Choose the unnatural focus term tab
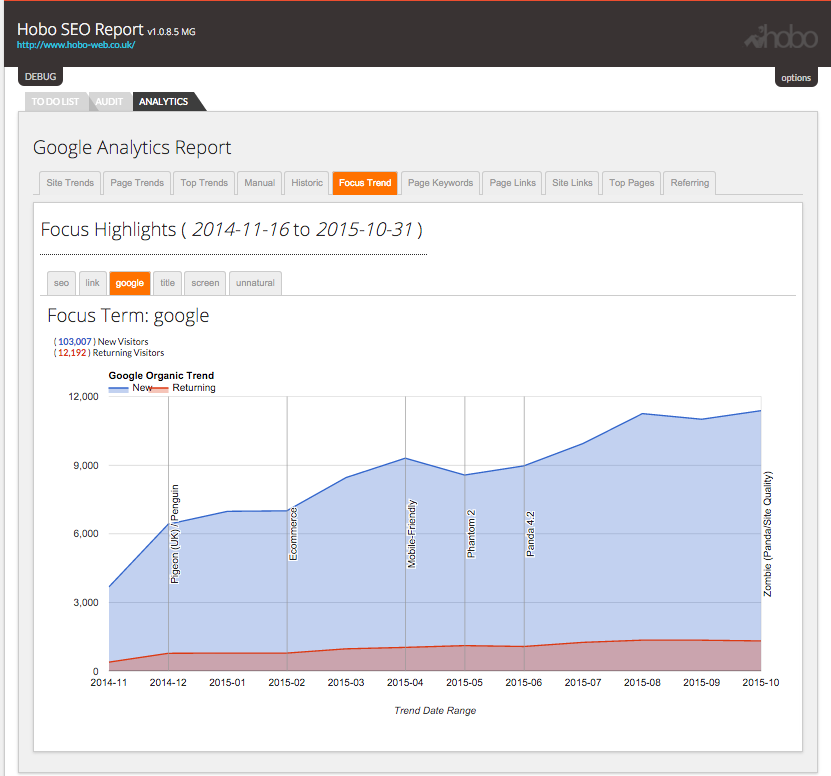 pos(255,283)
